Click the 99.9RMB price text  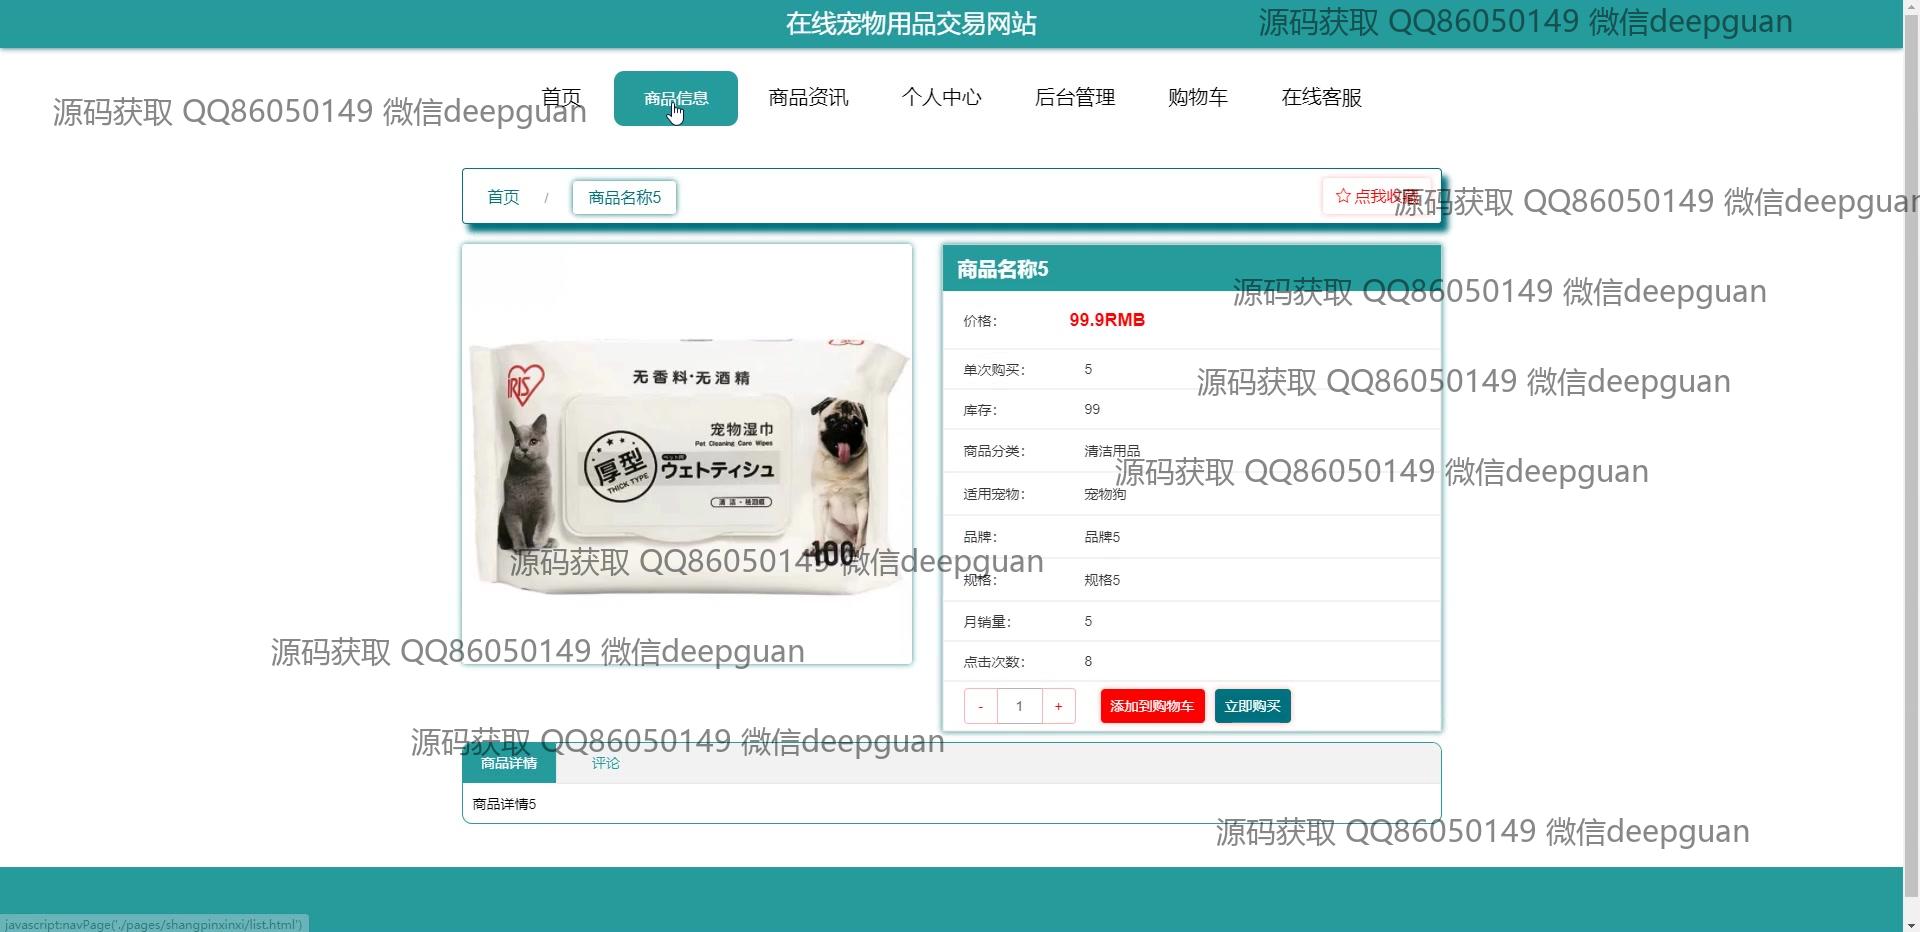pos(1106,320)
